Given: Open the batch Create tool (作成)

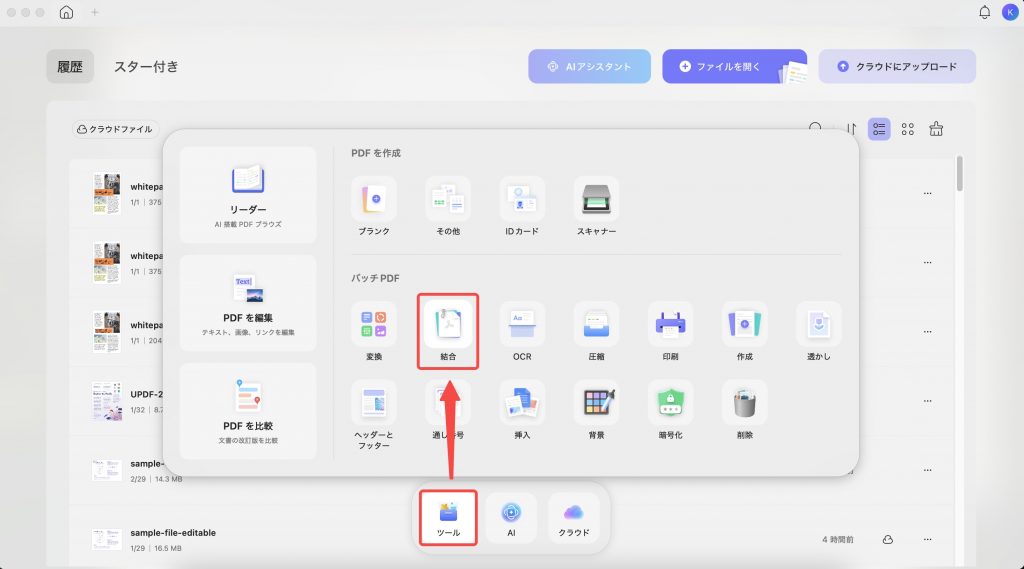Looking at the screenshot, I should point(744,324).
